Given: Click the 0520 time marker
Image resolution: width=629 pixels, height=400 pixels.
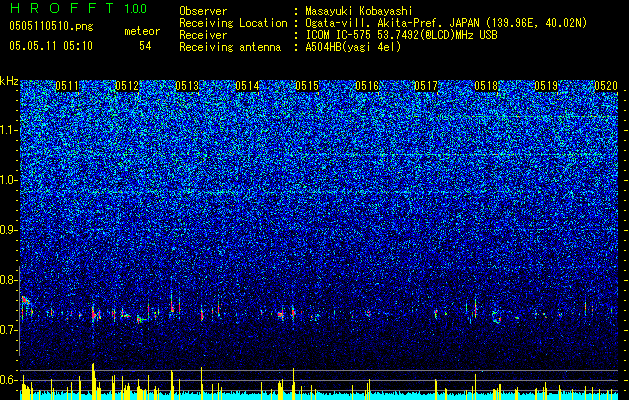Looking at the screenshot, I should [606, 86].
